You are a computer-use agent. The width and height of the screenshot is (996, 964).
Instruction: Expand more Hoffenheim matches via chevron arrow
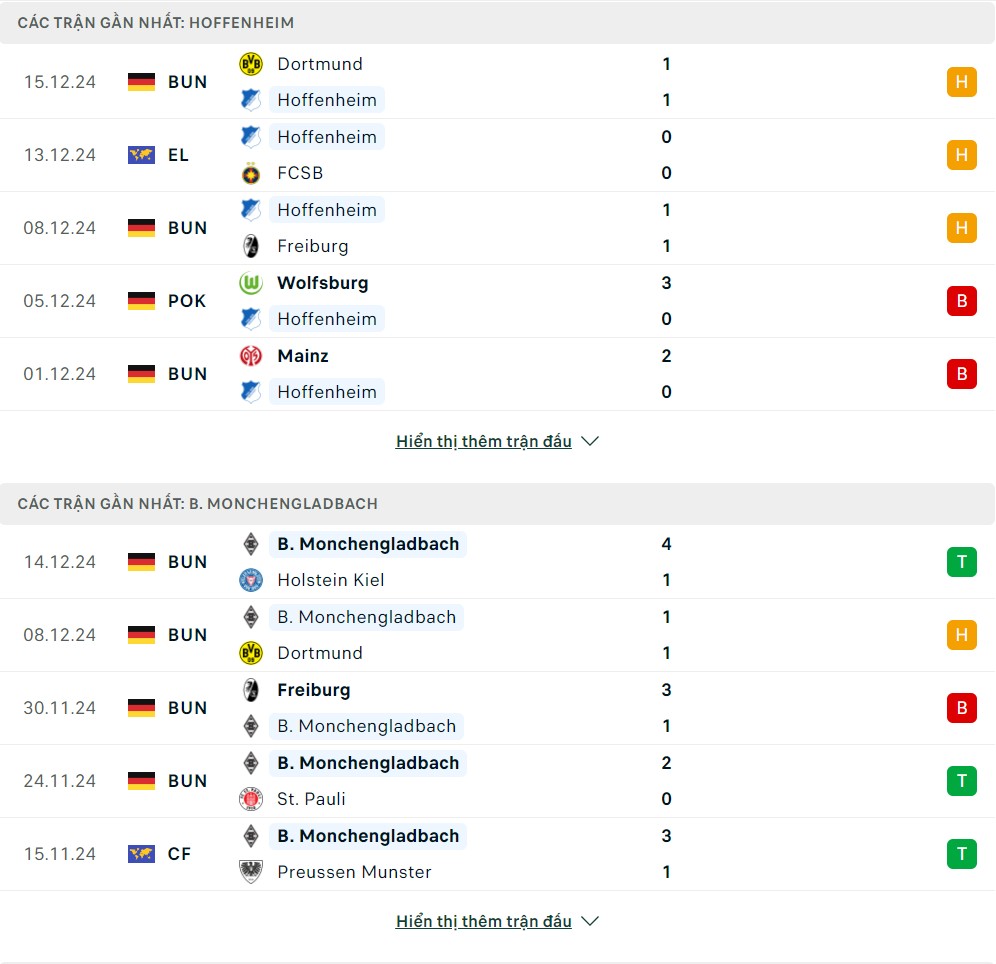point(590,441)
